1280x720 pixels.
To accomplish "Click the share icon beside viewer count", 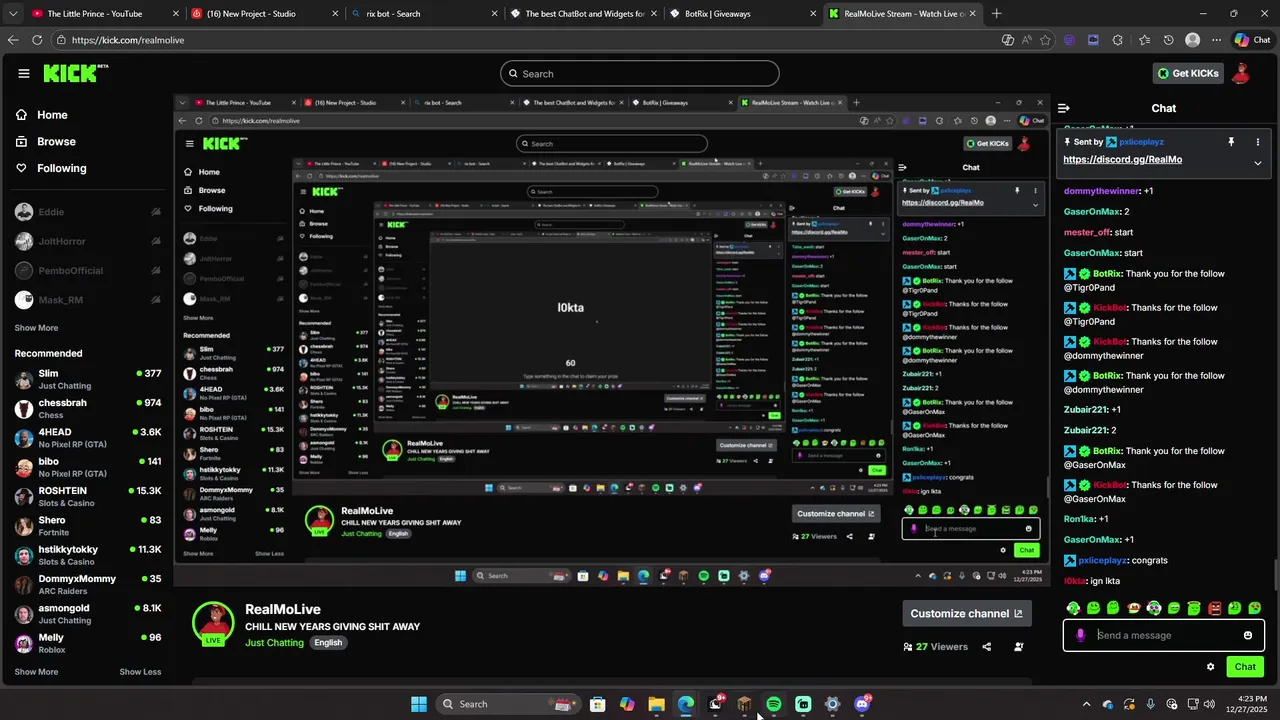I will pos(987,647).
